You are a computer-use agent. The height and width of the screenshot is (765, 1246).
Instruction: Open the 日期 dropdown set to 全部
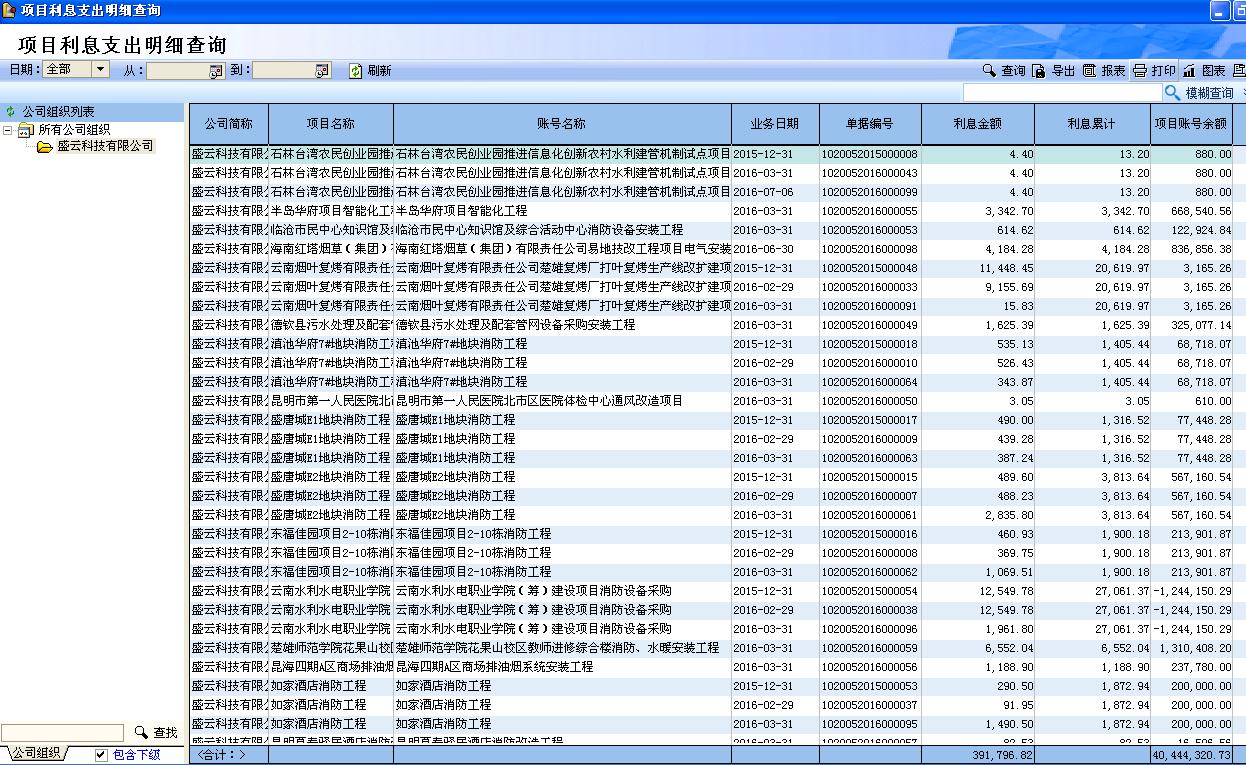[100, 70]
